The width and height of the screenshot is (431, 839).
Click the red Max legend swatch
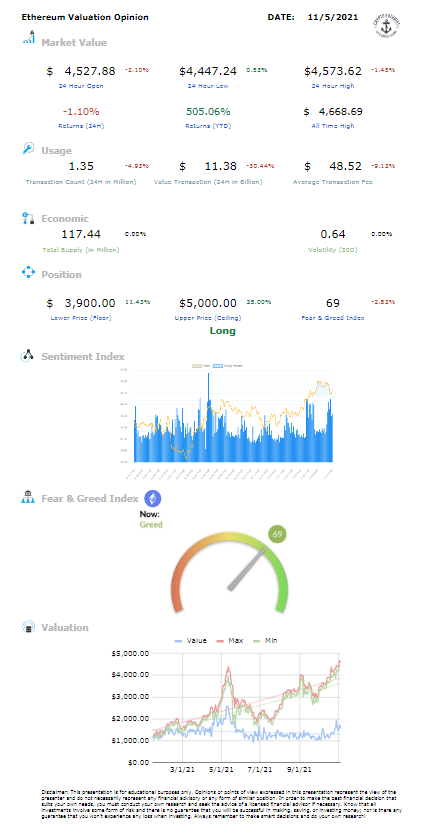click(221, 640)
